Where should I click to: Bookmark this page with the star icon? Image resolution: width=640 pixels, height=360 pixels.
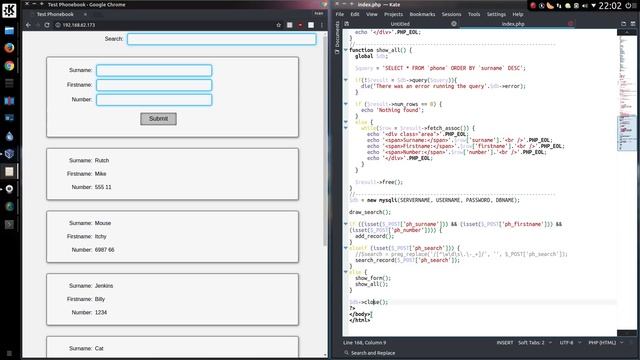point(279,25)
